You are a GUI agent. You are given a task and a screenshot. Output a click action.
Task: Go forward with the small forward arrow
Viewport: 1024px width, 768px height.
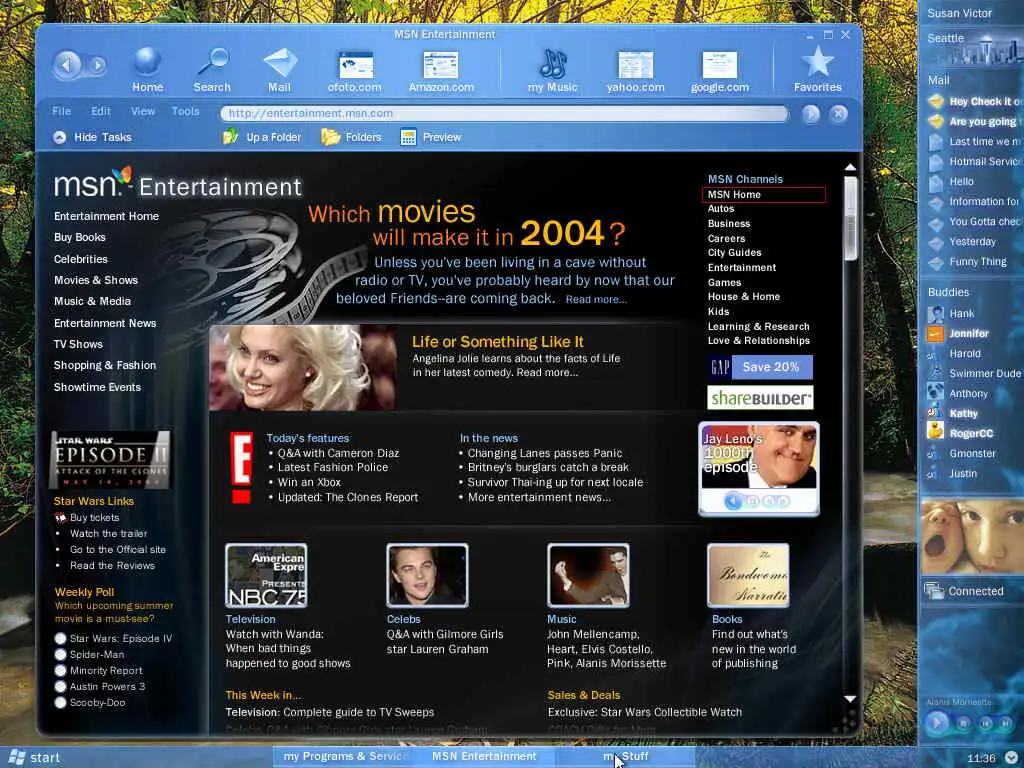pos(98,65)
